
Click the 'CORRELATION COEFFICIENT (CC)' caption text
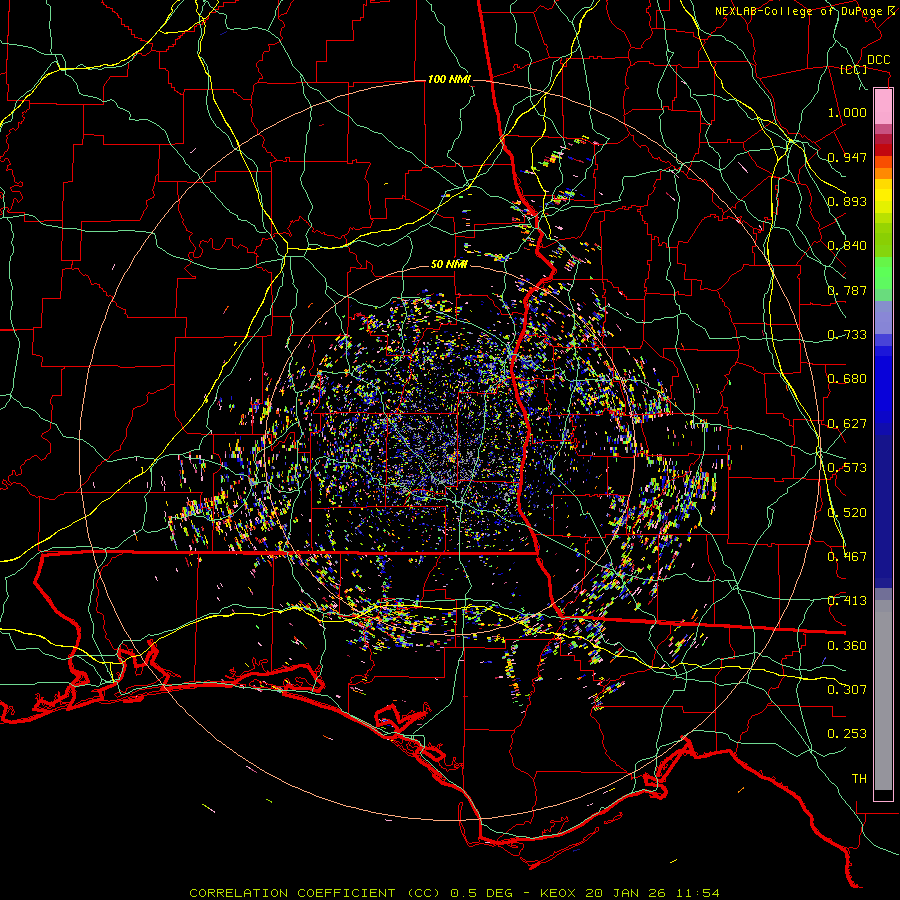(315, 893)
